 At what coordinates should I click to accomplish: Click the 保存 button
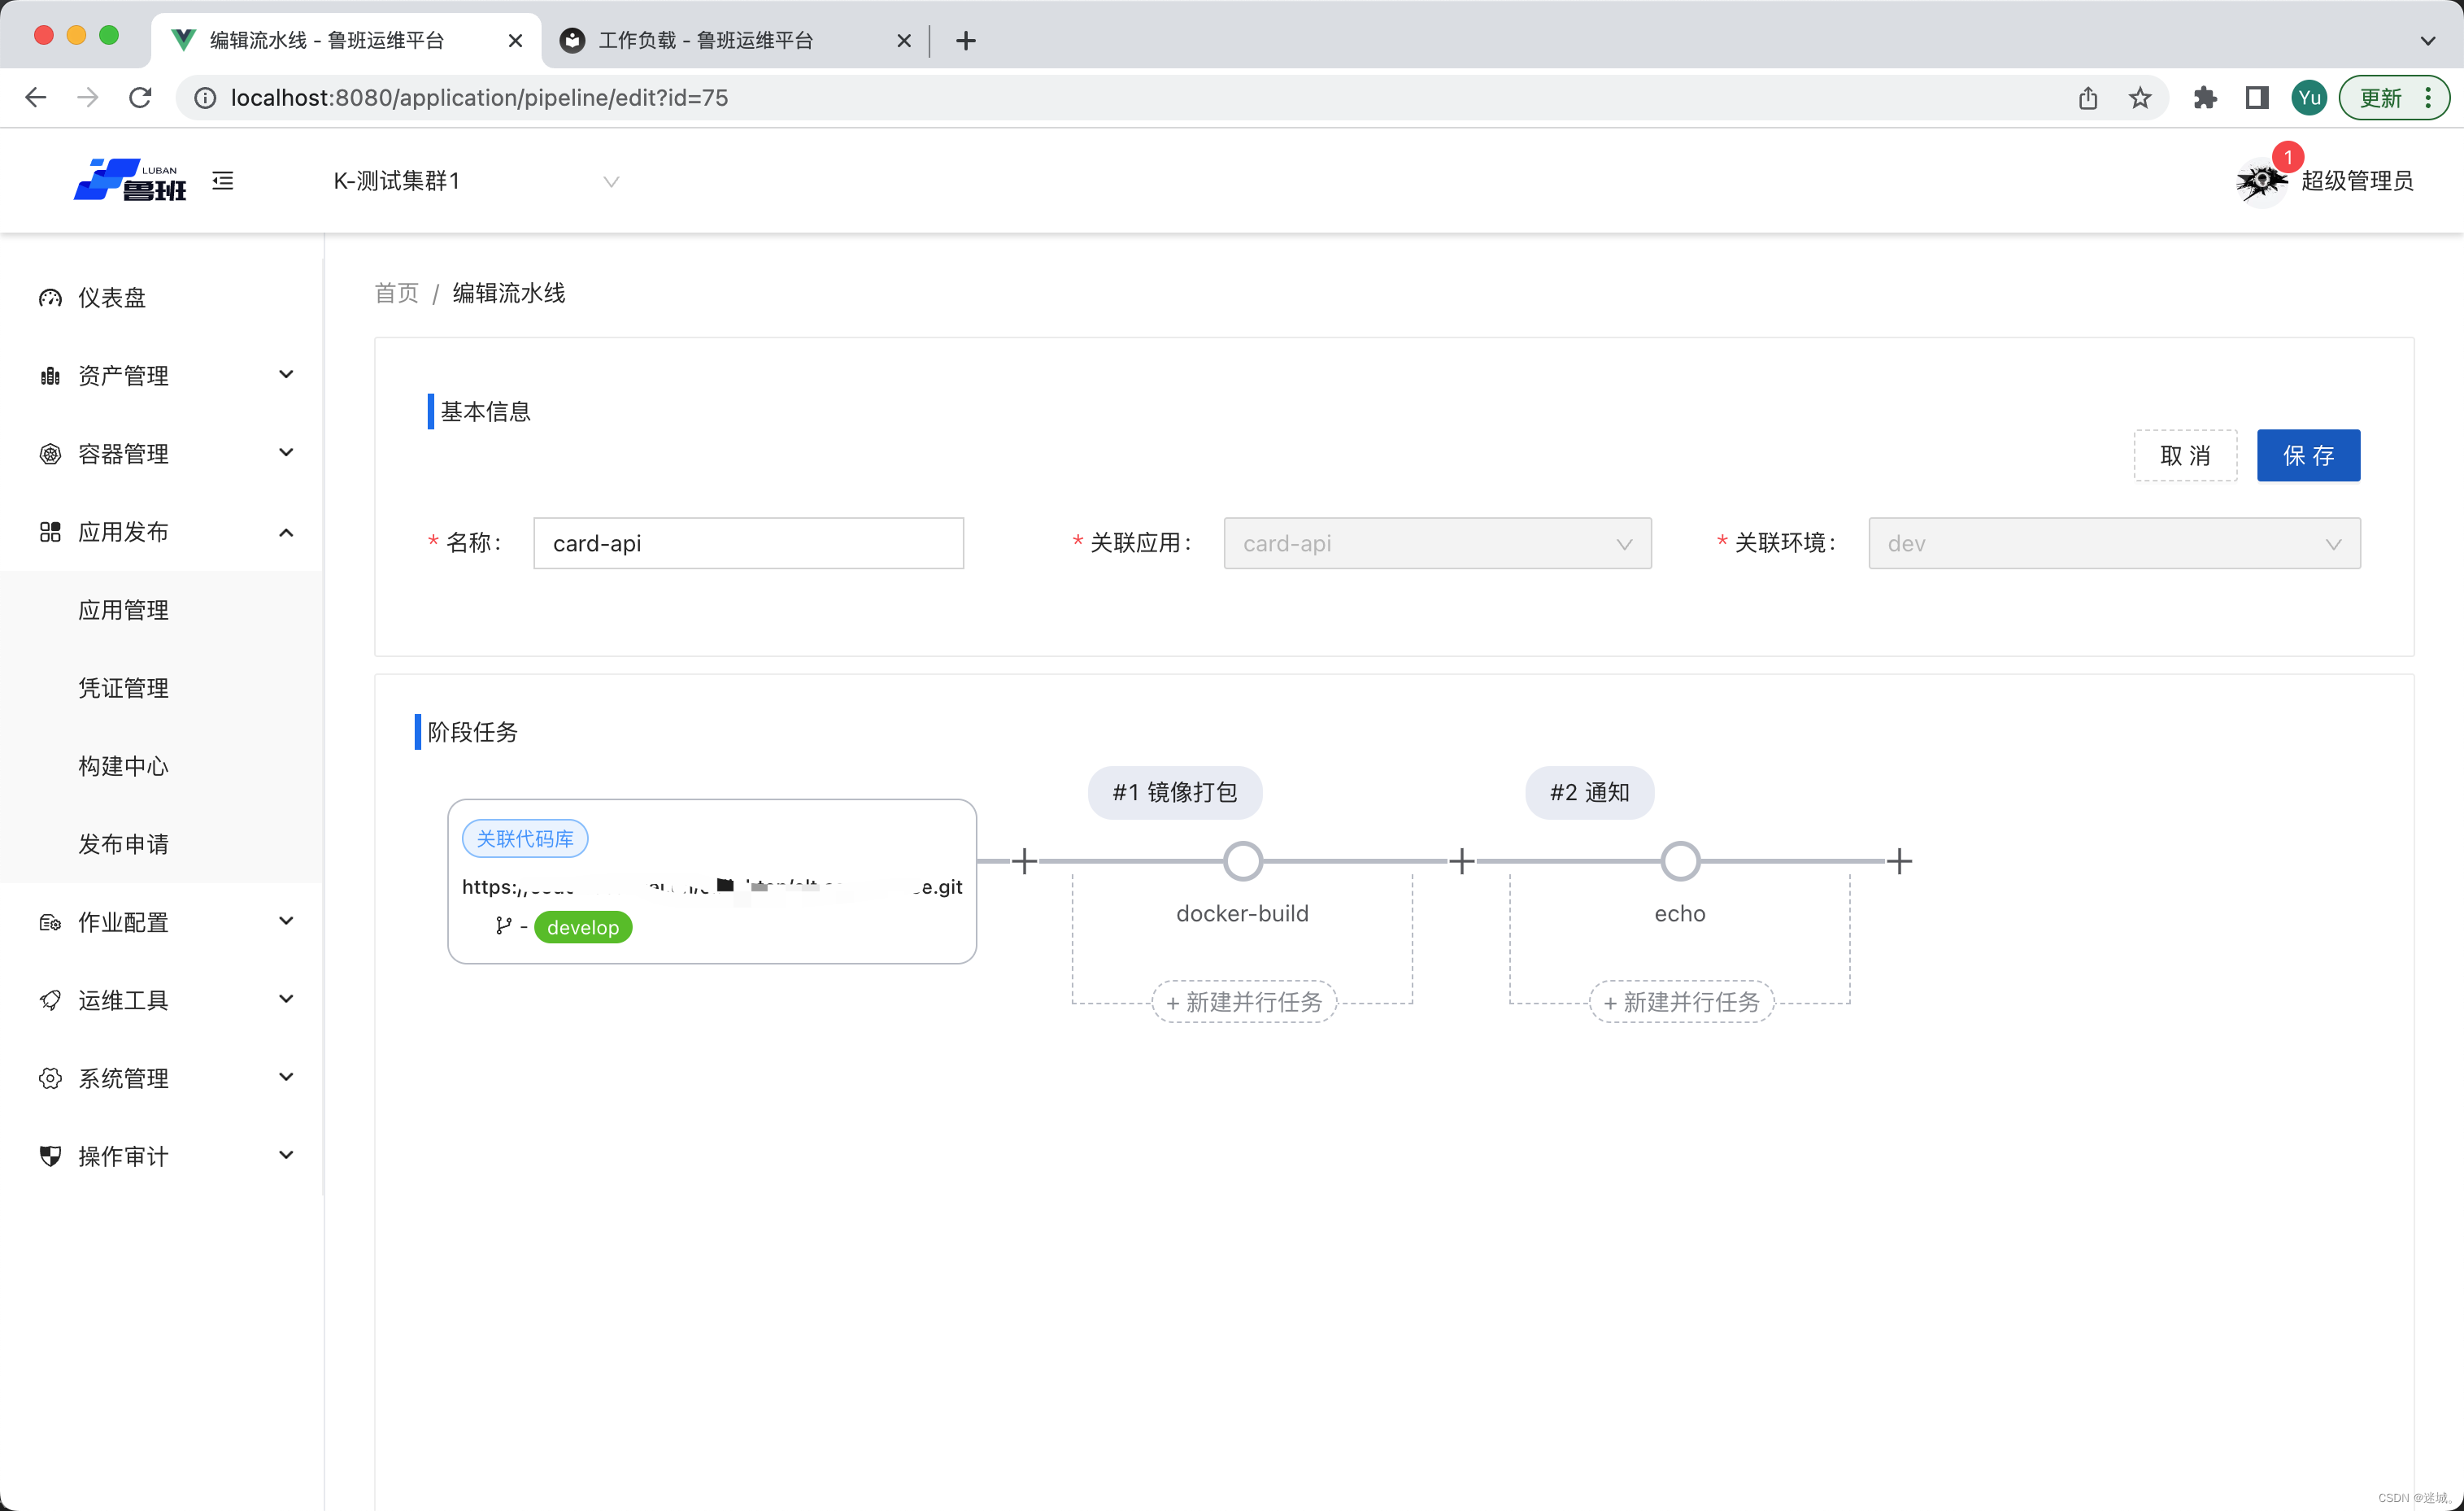point(2308,456)
